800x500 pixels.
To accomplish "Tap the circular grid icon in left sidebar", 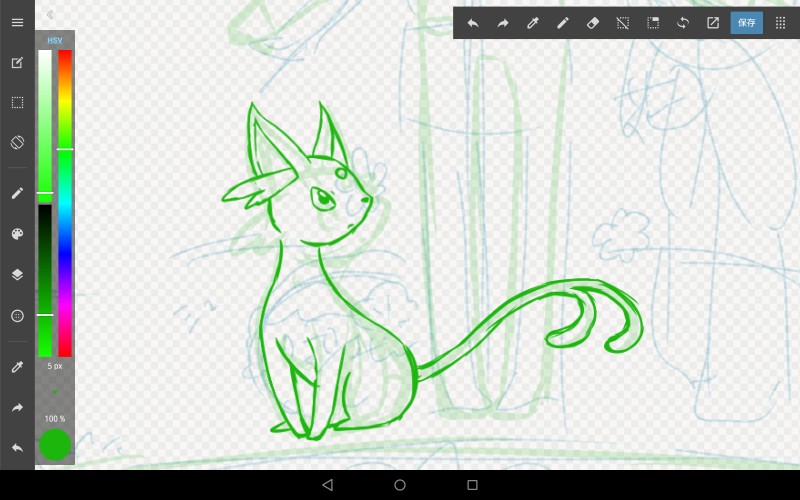I will point(17,316).
